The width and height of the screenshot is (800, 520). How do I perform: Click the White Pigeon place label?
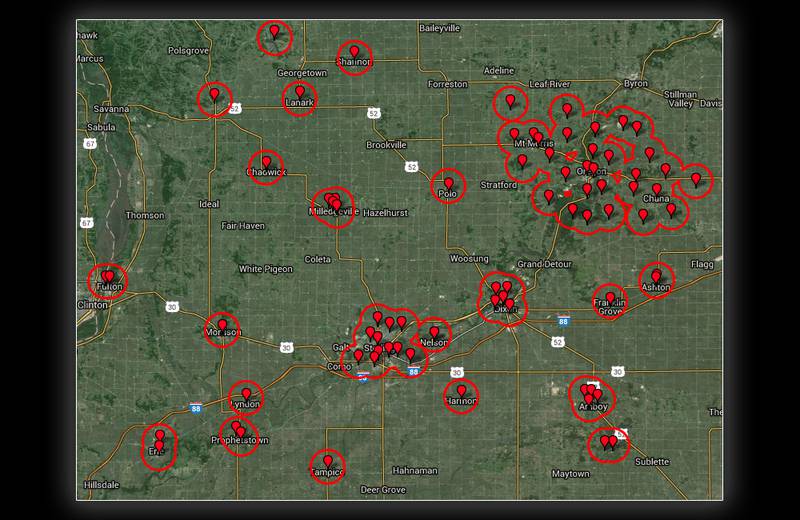[x=265, y=269]
